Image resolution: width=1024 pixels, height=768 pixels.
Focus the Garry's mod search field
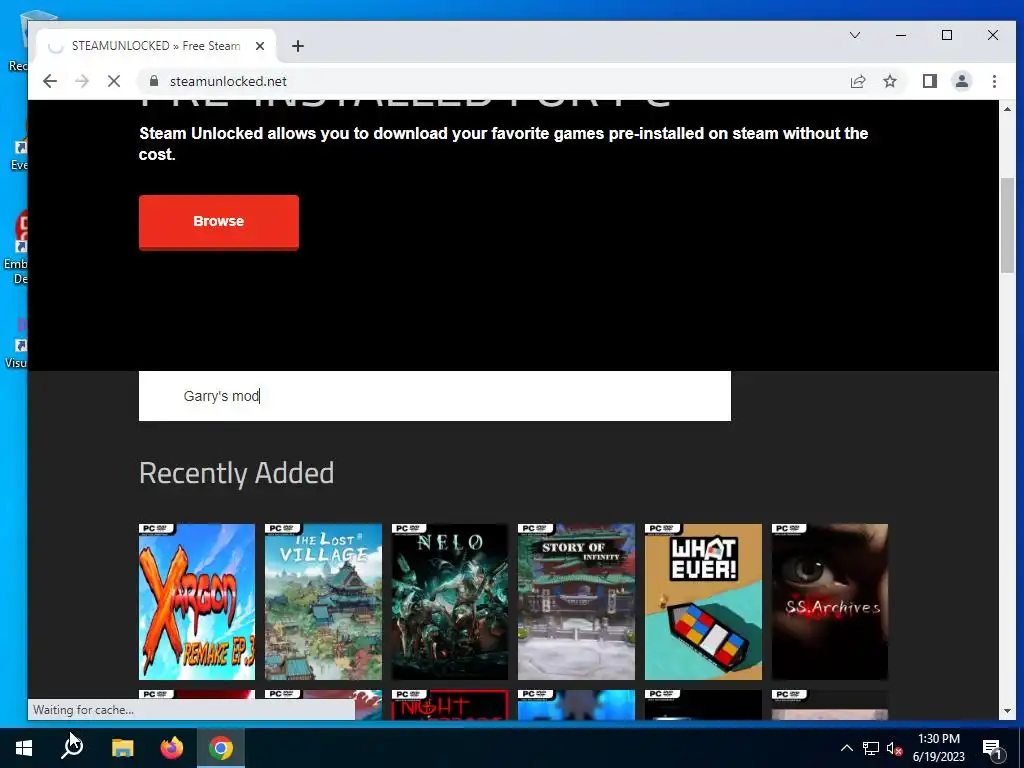pyautogui.click(x=435, y=396)
